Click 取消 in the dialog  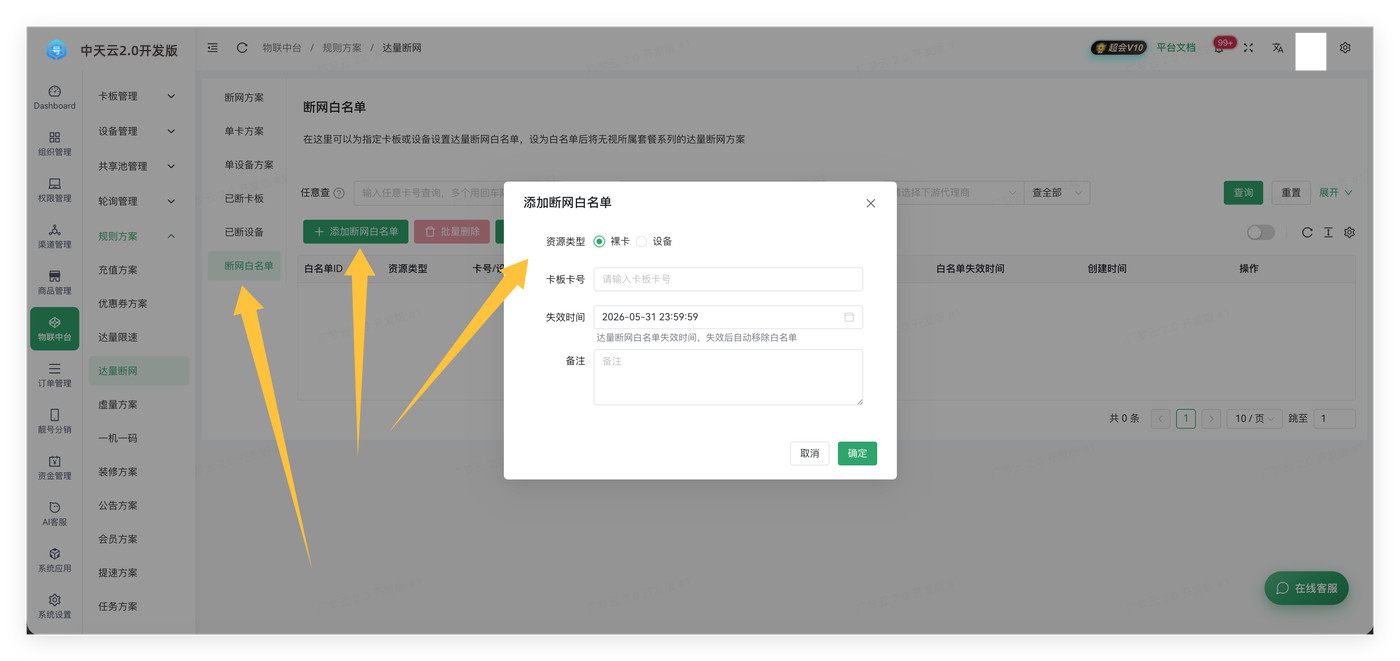(809, 453)
